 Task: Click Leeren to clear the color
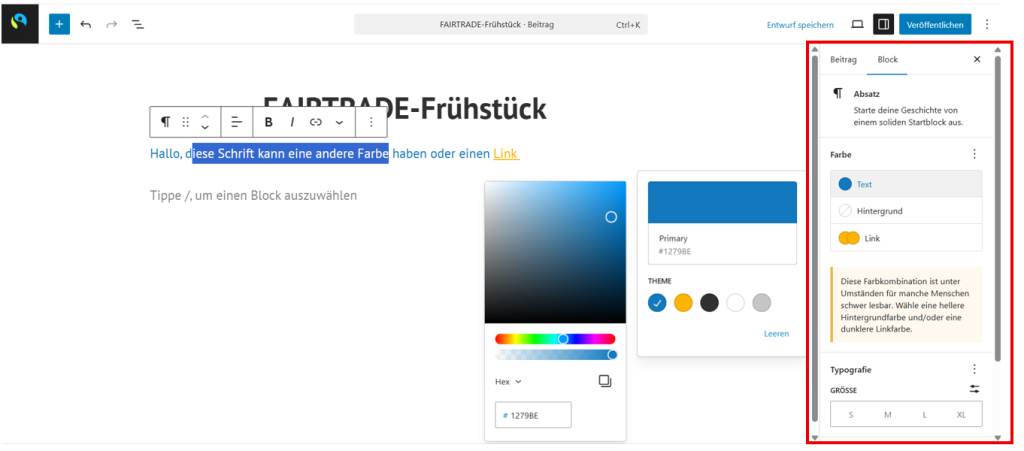(x=776, y=334)
